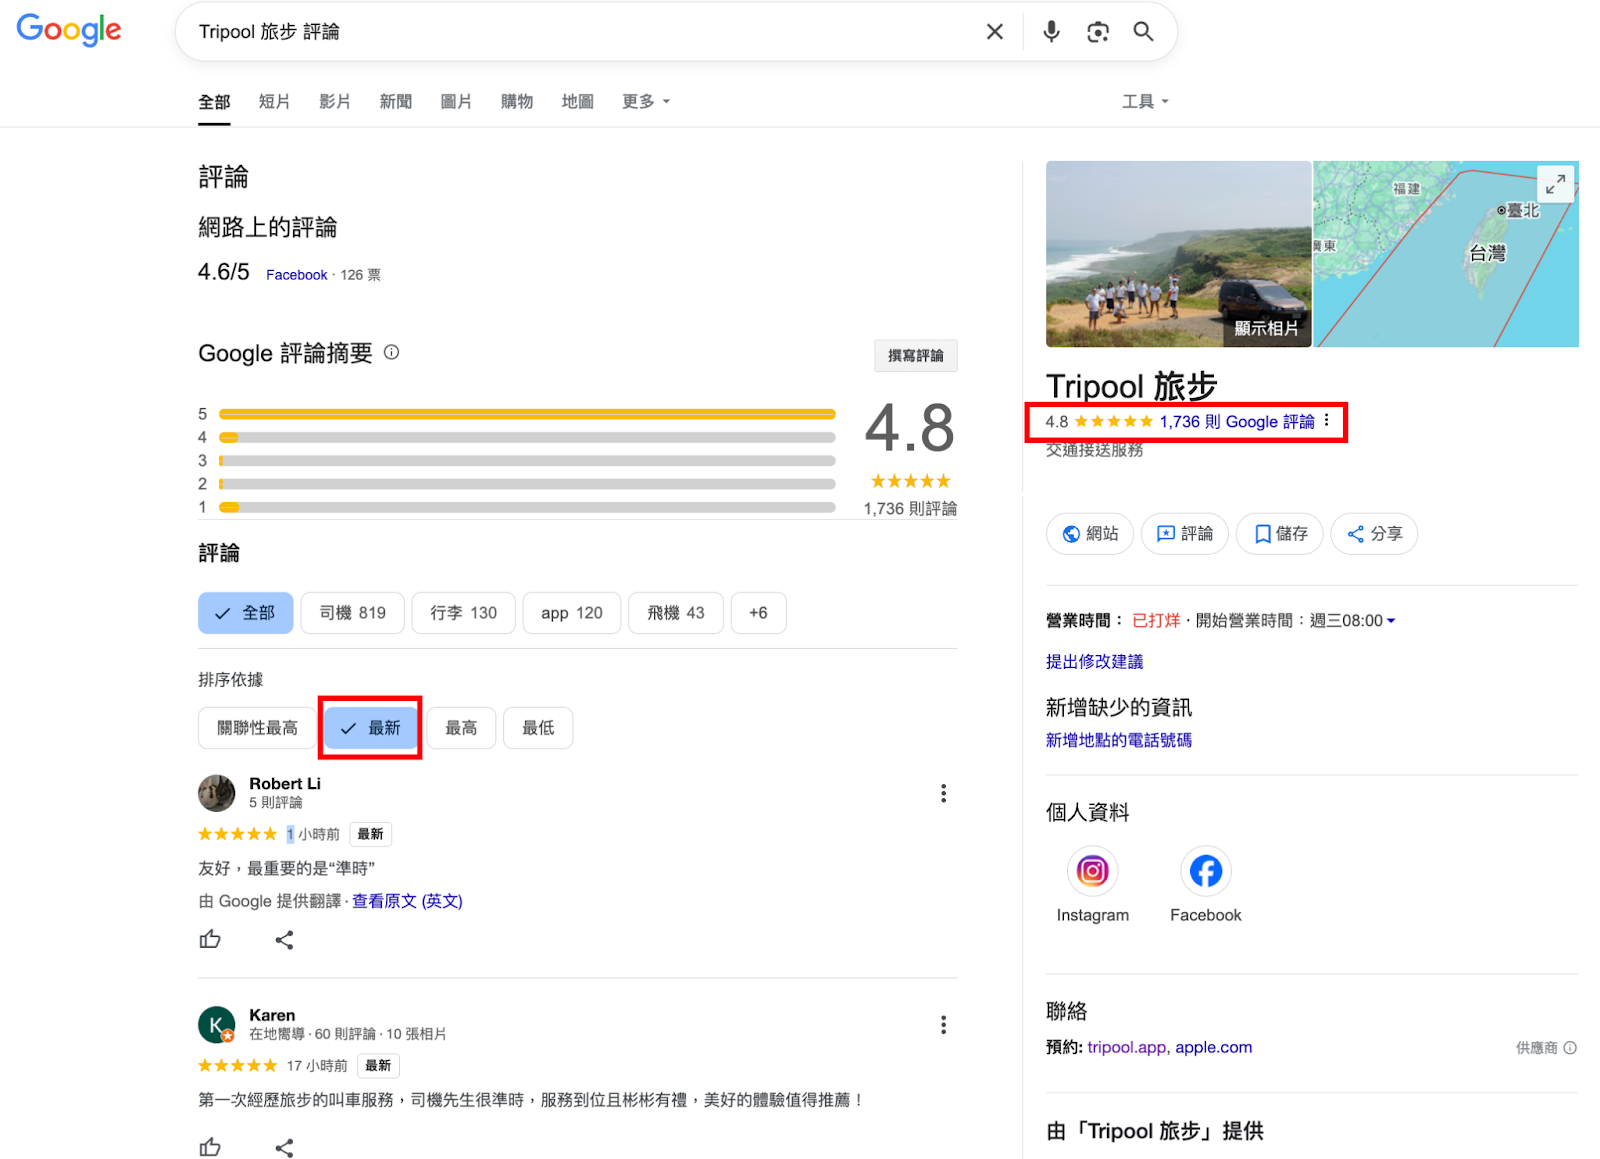1600x1159 pixels.
Task: Filter reviews by 行李 130
Action: [x=464, y=613]
